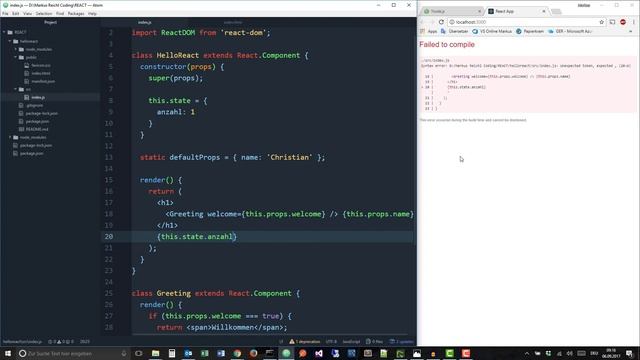Viewport: 640px width, 360px height.
Task: Click the deprecation warning in status bar
Action: coord(304,342)
